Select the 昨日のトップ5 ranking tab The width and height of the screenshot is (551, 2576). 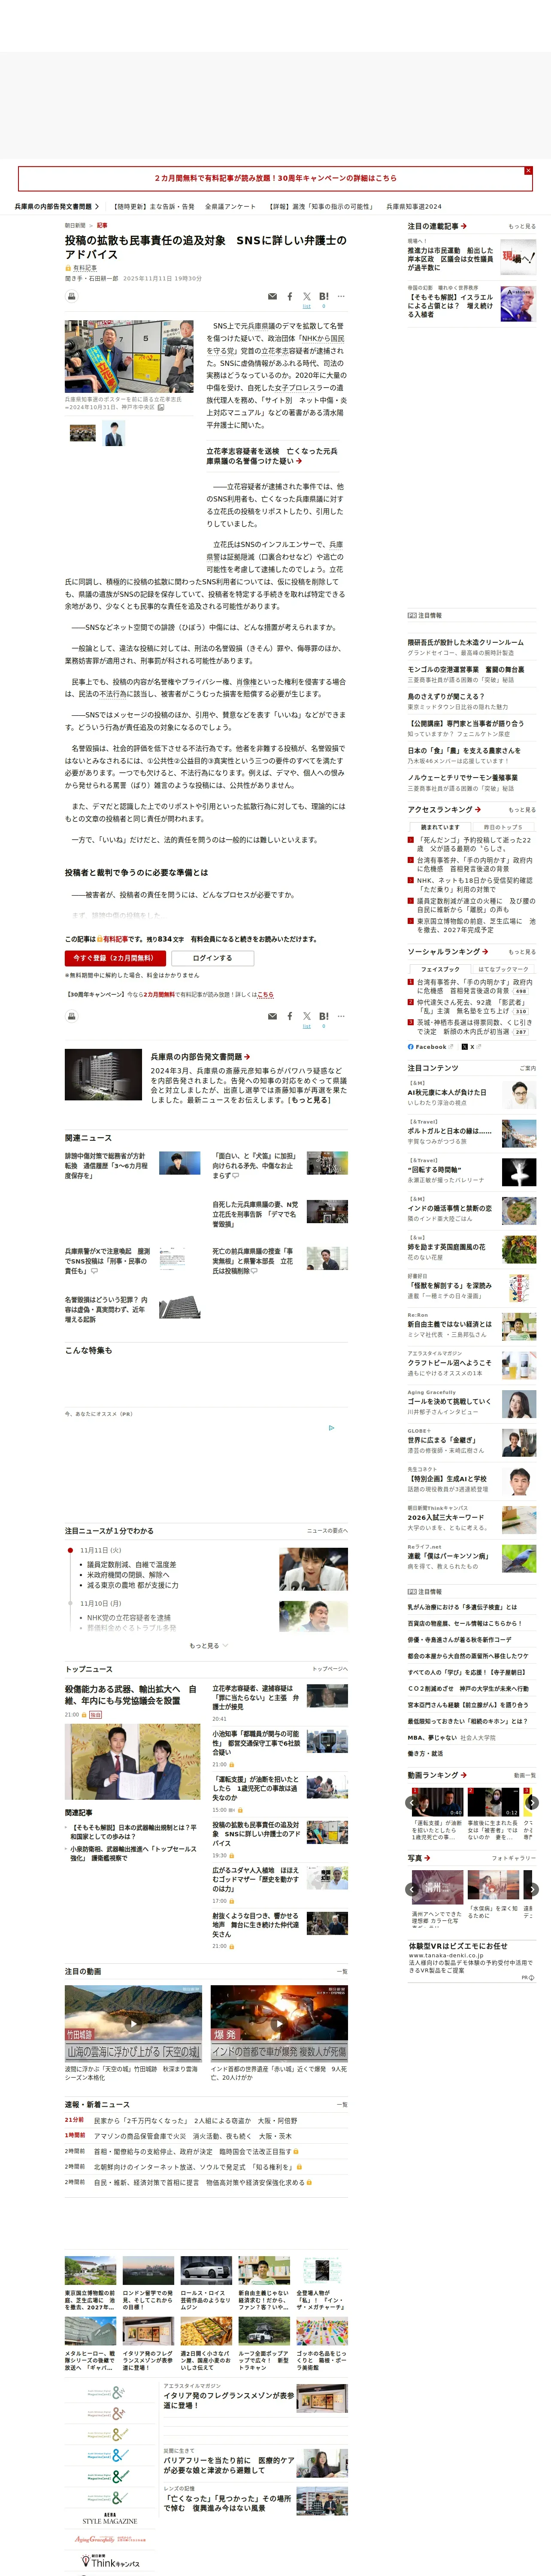[x=503, y=827]
